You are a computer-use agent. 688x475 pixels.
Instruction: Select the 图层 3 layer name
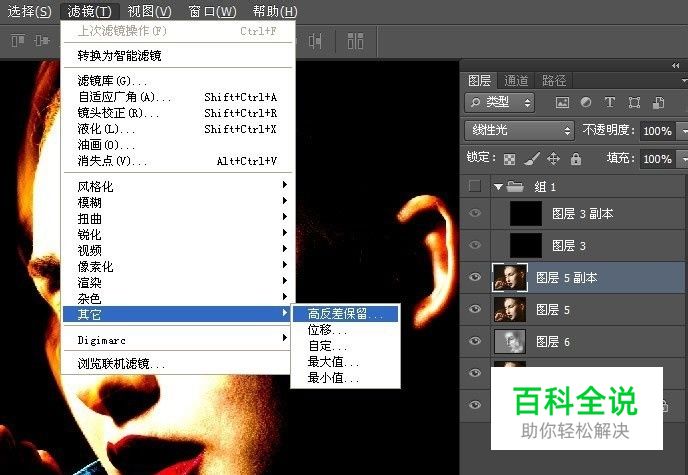569,246
